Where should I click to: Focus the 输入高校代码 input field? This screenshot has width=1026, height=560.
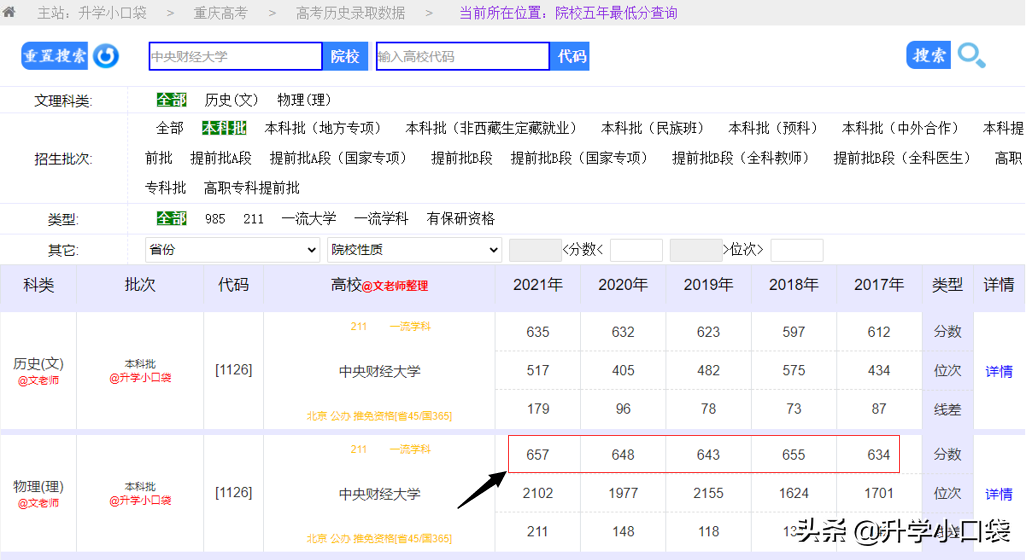point(463,56)
